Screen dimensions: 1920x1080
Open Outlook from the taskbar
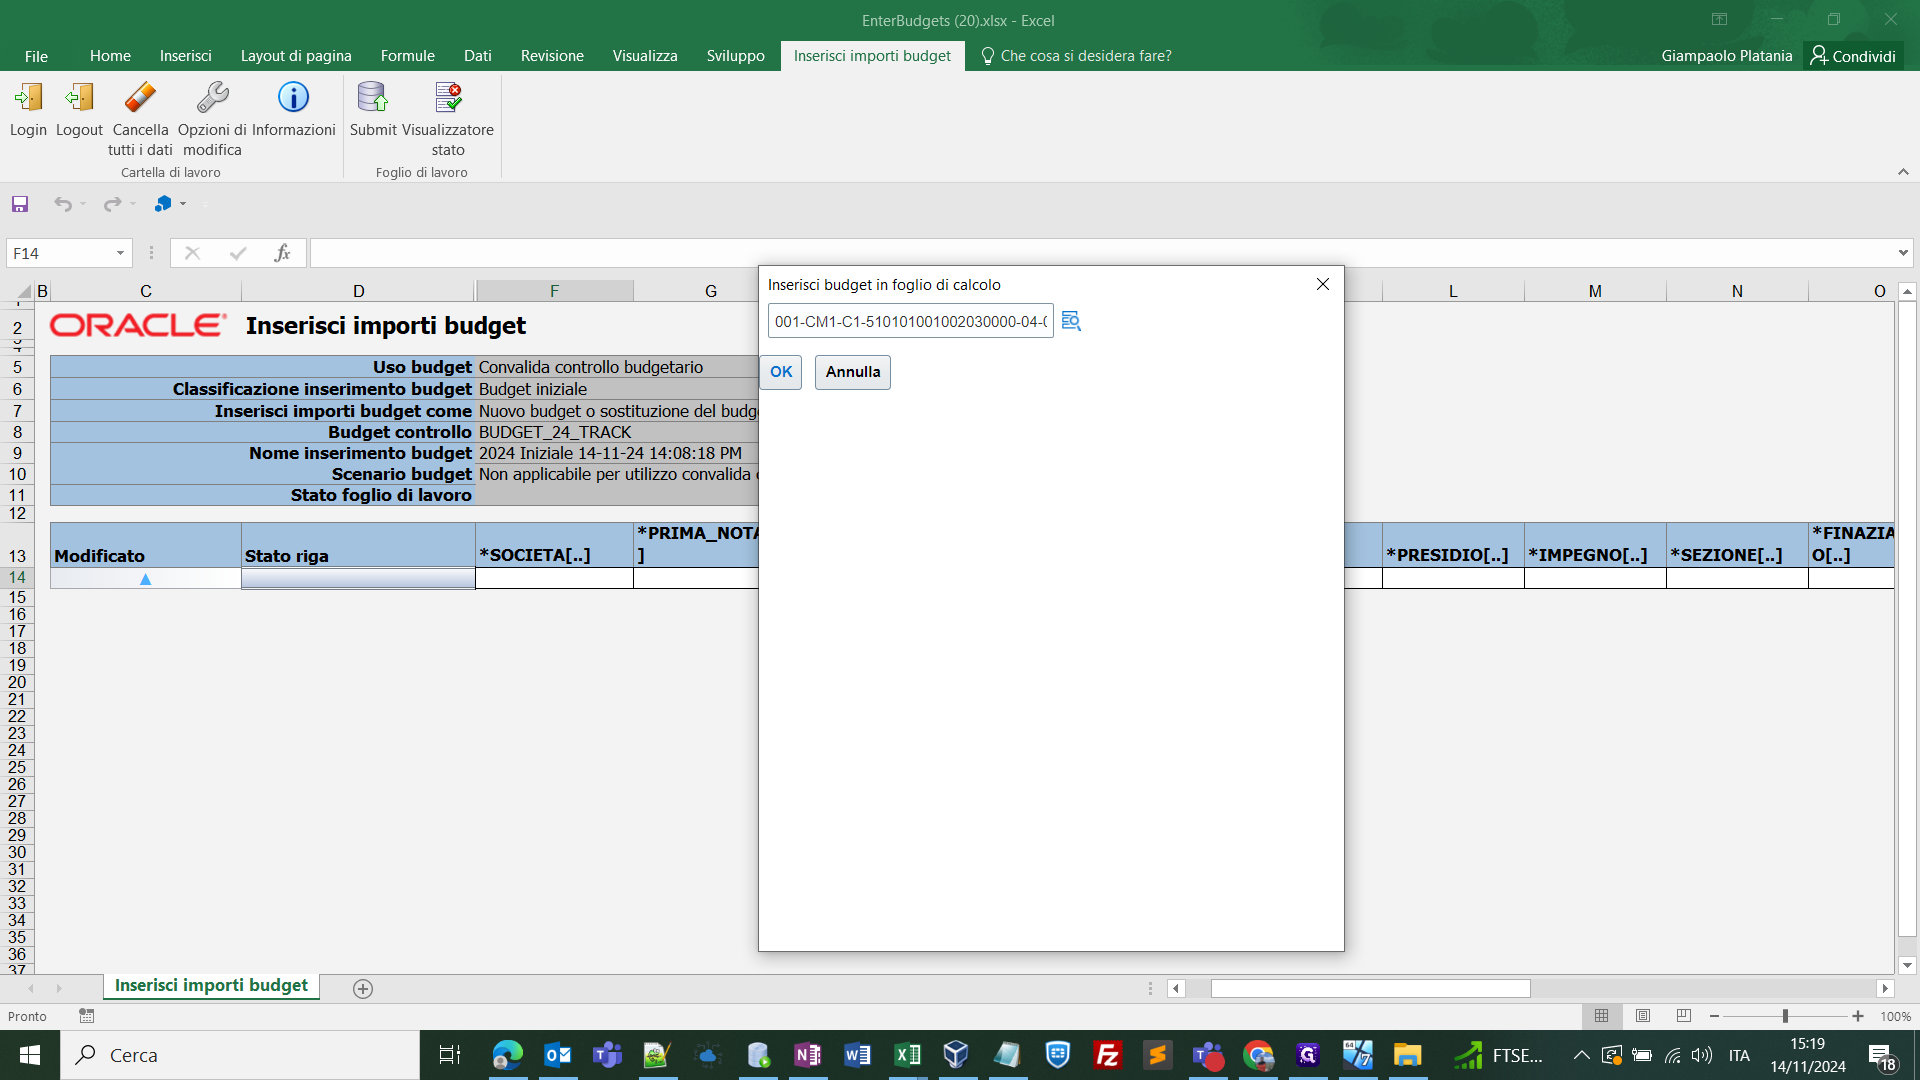tap(557, 1055)
